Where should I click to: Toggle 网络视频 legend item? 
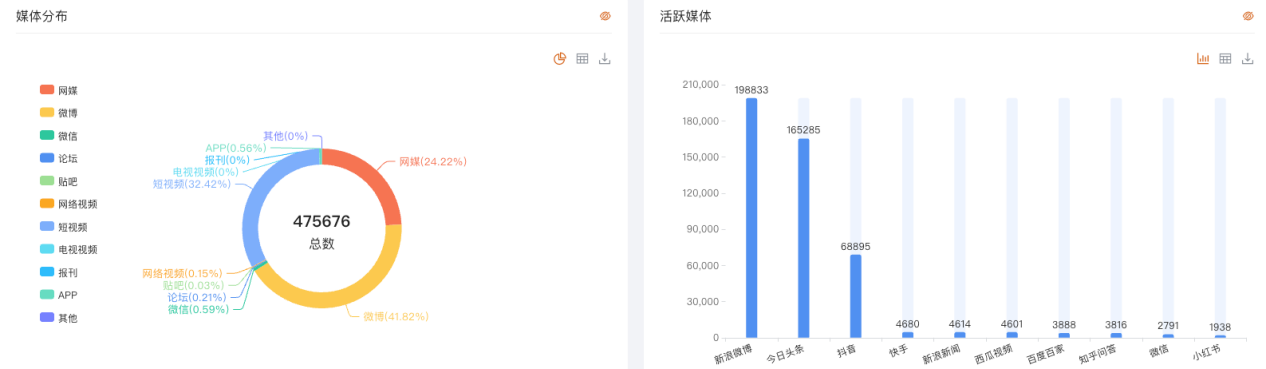69,204
